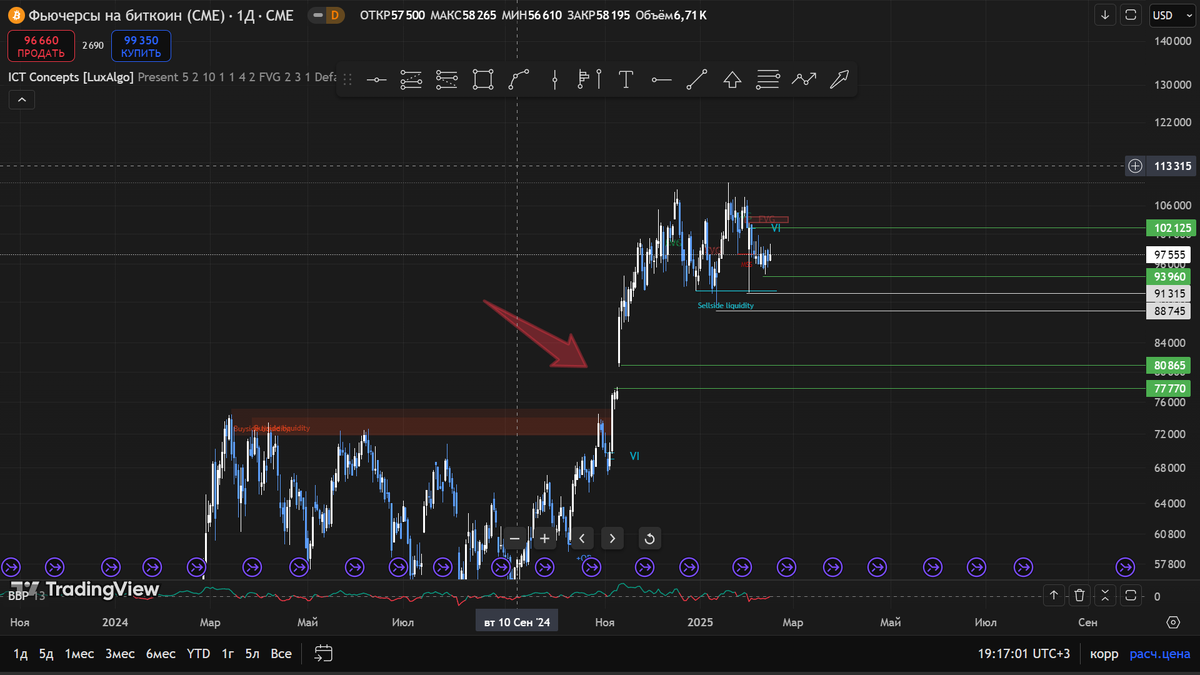Select the 5д date range
Screen dimensions: 1200x675
(46, 654)
